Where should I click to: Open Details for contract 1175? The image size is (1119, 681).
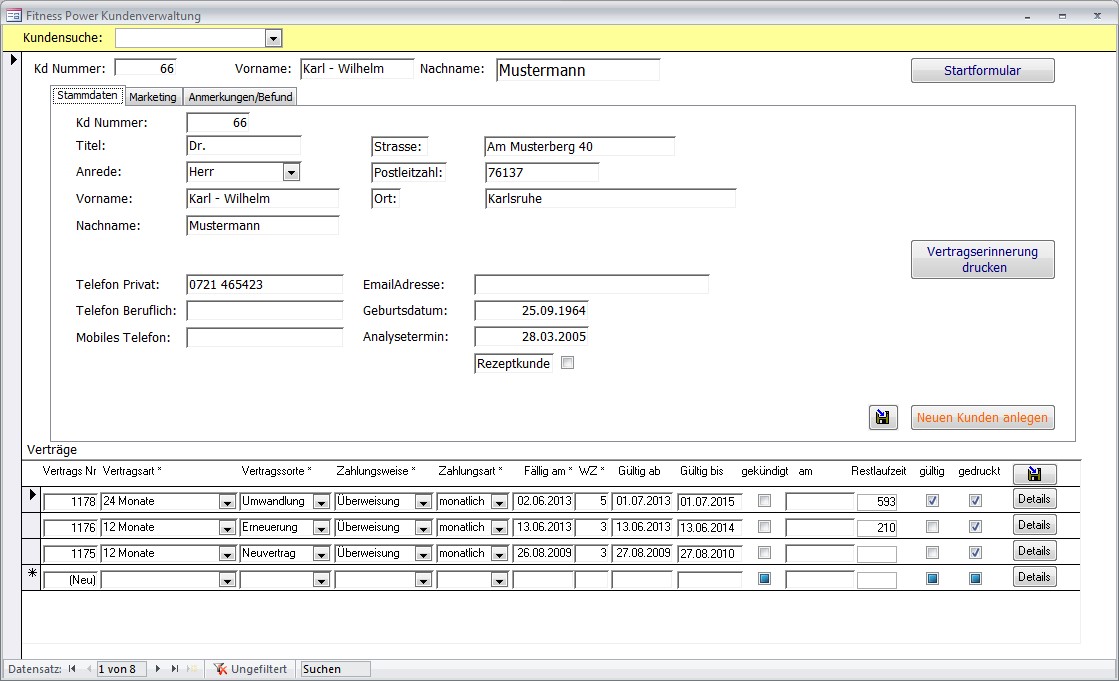coord(1034,551)
